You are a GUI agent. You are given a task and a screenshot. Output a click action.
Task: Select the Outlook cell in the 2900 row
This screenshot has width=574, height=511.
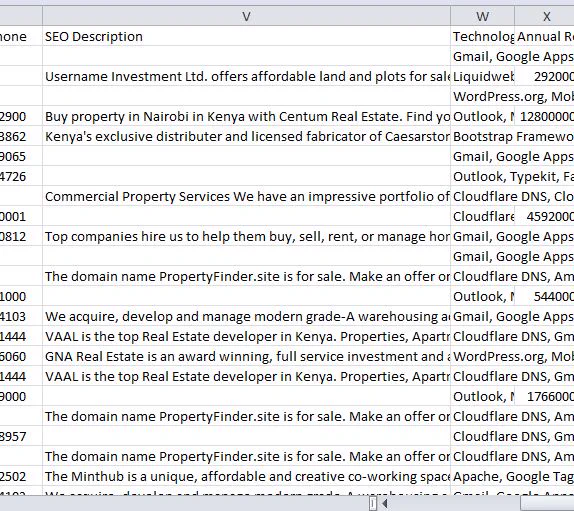click(482, 116)
